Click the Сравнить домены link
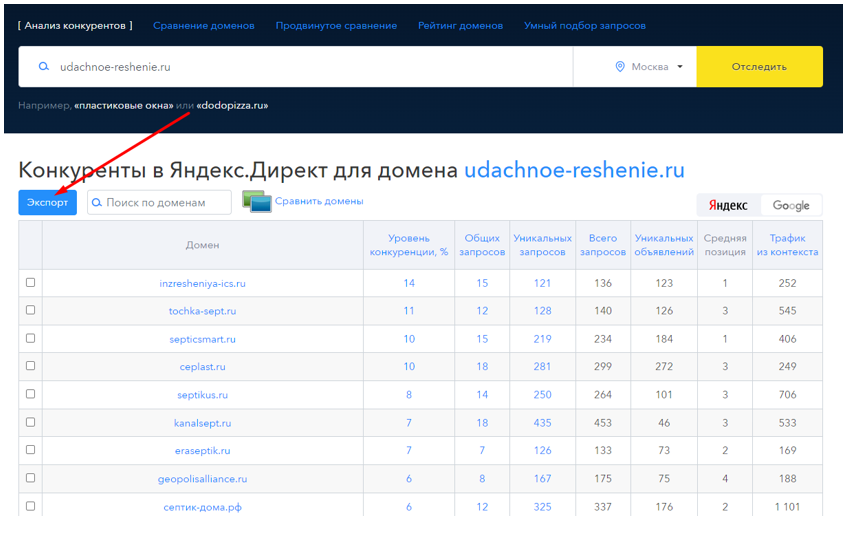Viewport: 852px width, 549px height. click(x=319, y=201)
